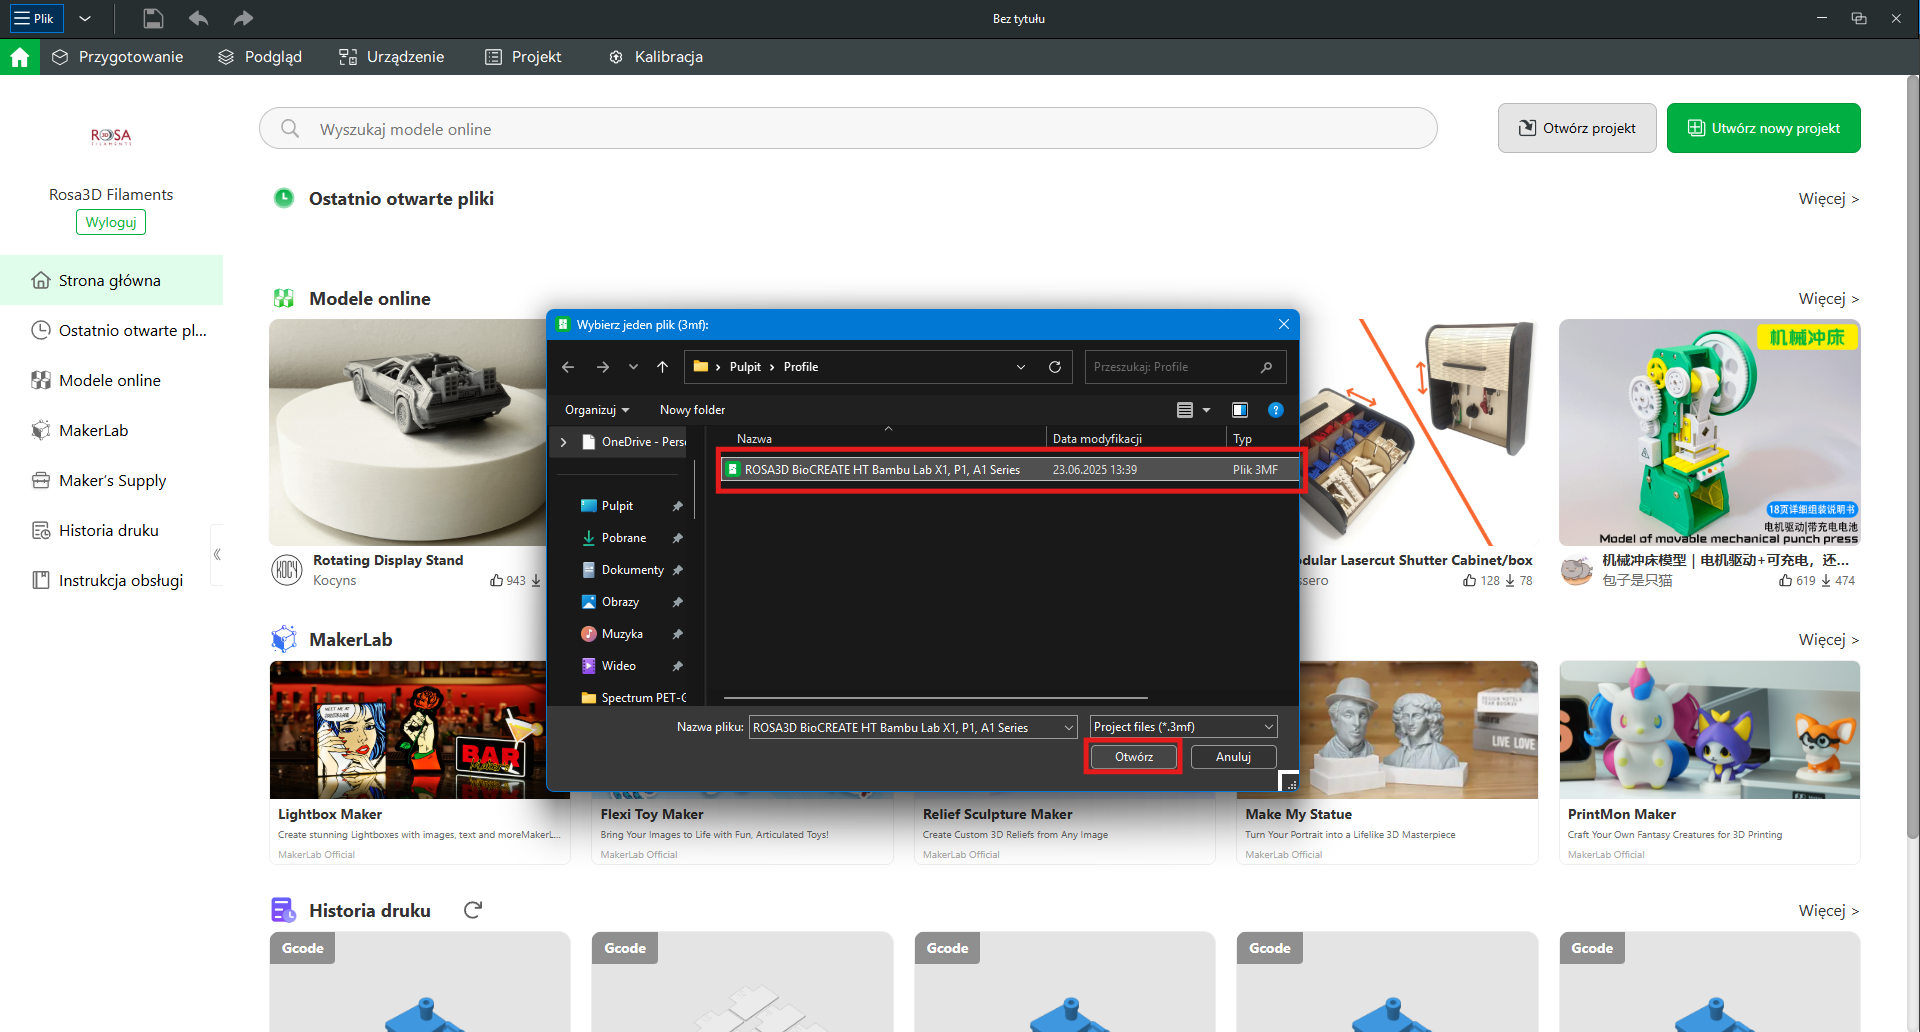Open the Make My Statue card
The image size is (1920, 1032).
click(x=1387, y=762)
